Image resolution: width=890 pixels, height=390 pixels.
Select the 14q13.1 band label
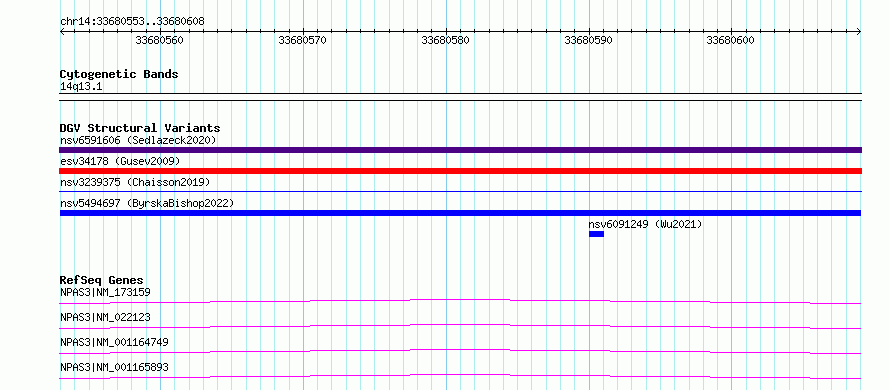[81, 87]
